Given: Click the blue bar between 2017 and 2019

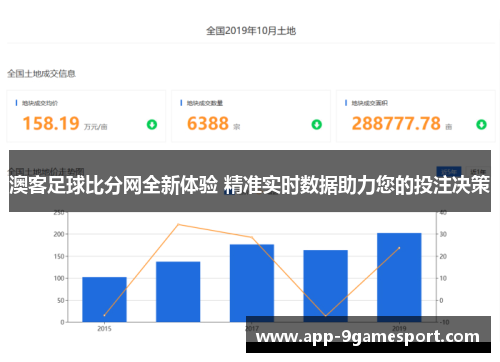Looking at the screenshot, I should point(325,286).
